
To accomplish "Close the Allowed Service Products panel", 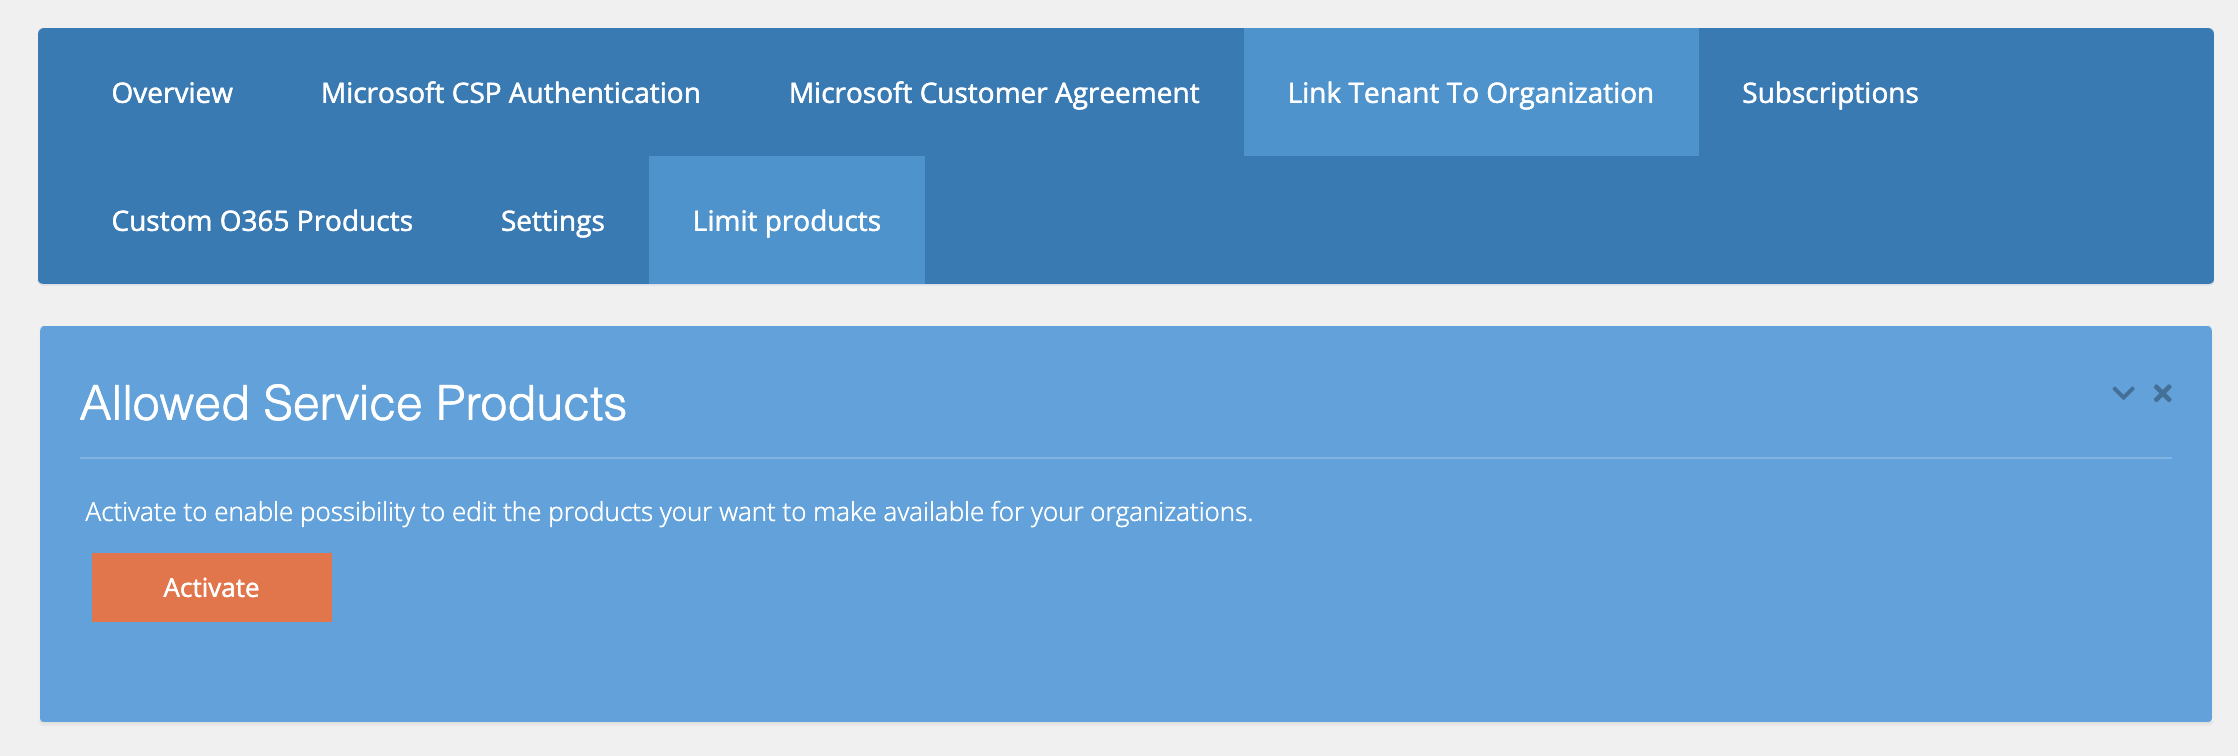I will (2162, 393).
